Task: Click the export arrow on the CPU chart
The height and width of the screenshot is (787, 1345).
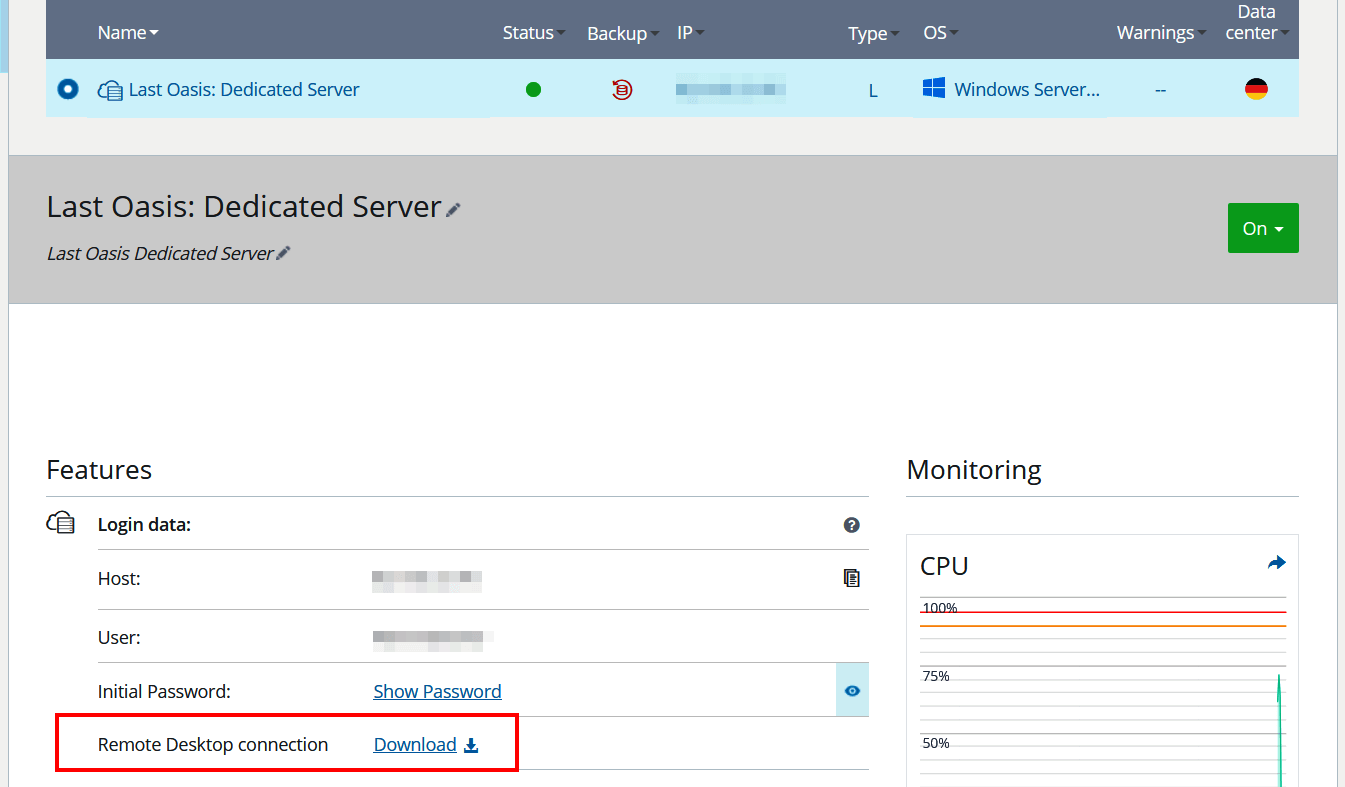Action: point(1276,562)
